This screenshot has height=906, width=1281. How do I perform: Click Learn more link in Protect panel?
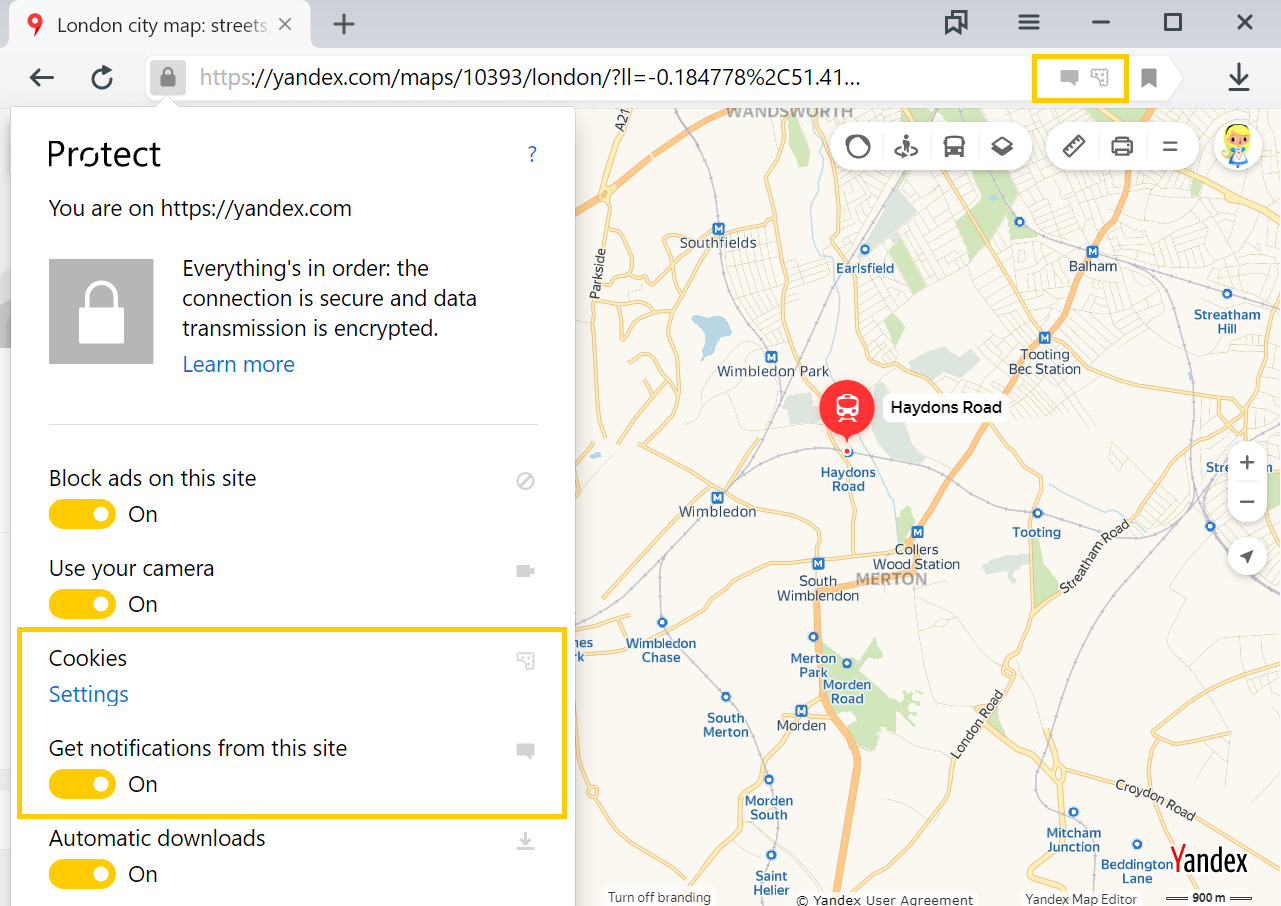pos(238,365)
